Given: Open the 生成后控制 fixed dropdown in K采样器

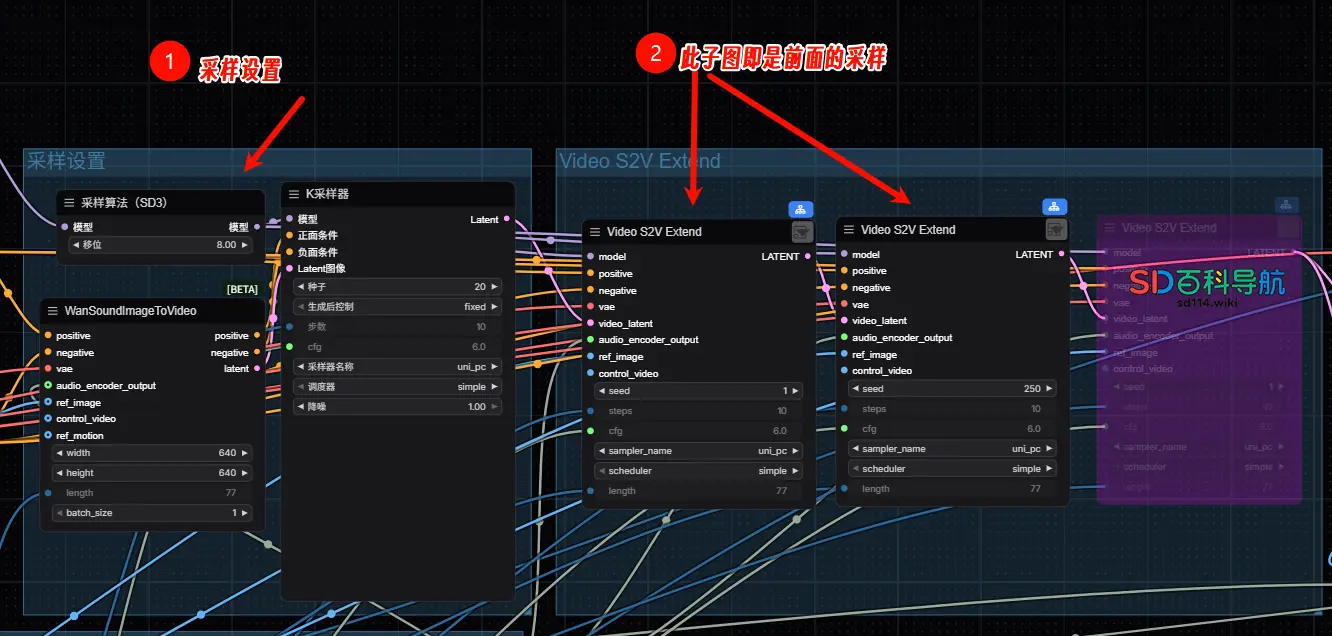Looking at the screenshot, I should click(396, 307).
